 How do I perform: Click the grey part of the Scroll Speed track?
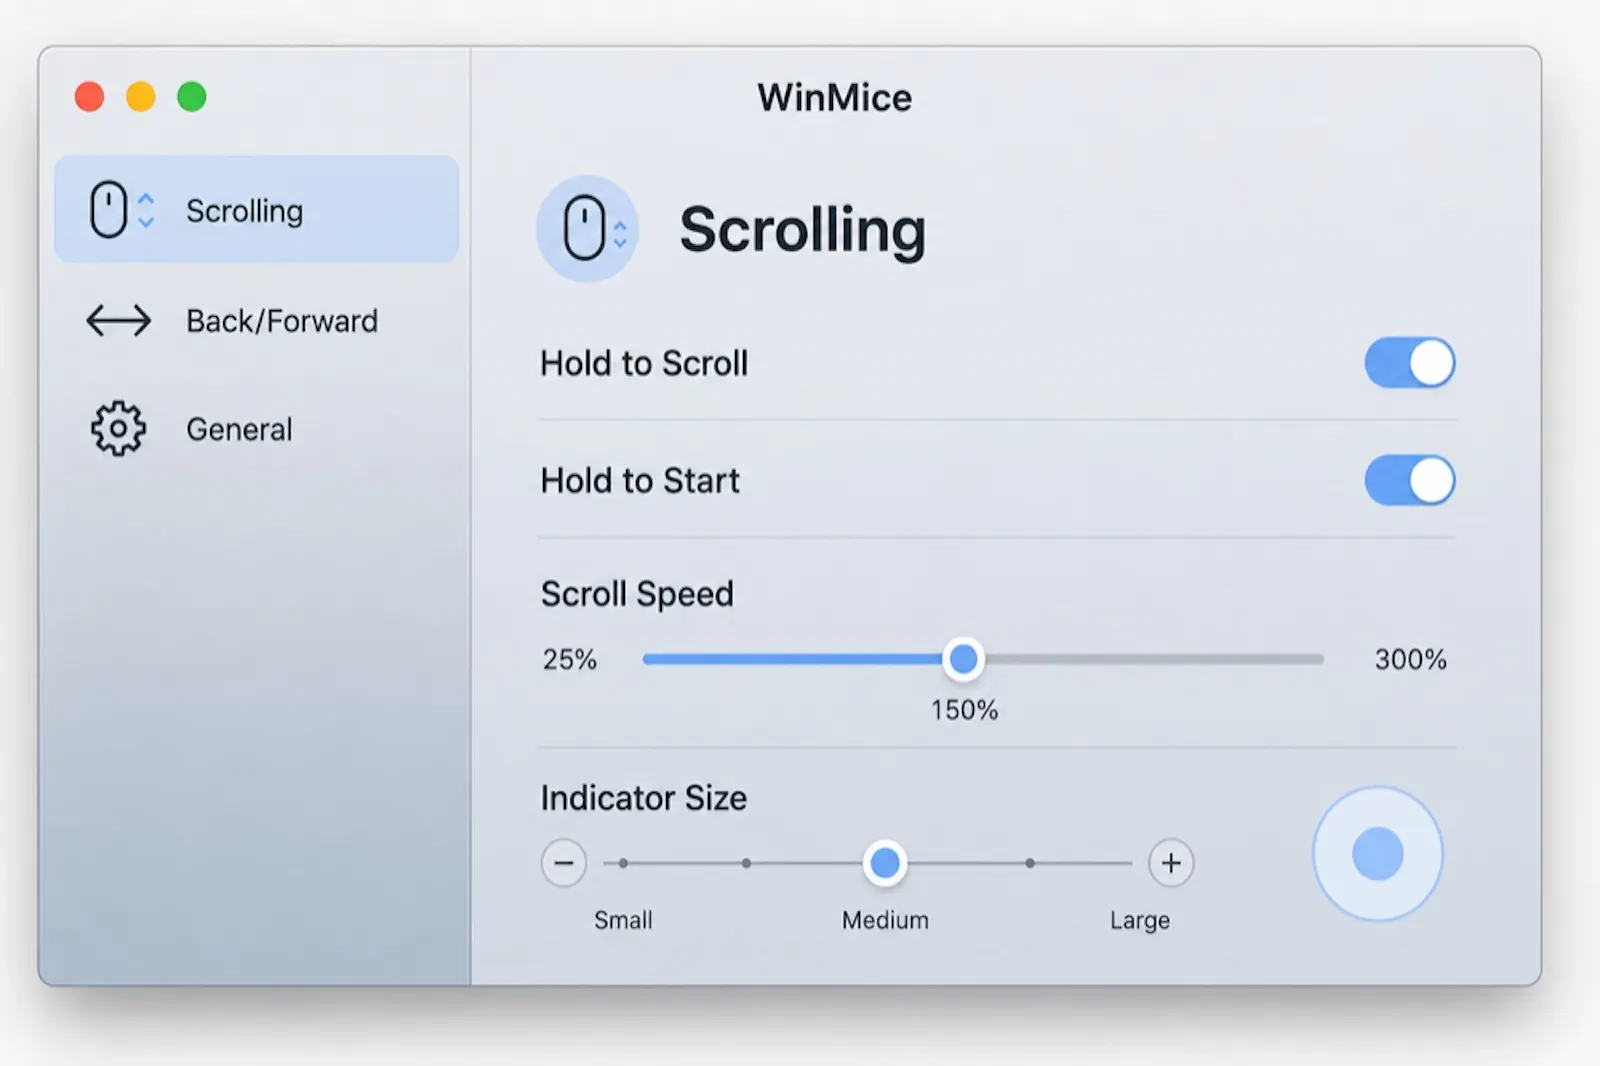coord(1155,659)
